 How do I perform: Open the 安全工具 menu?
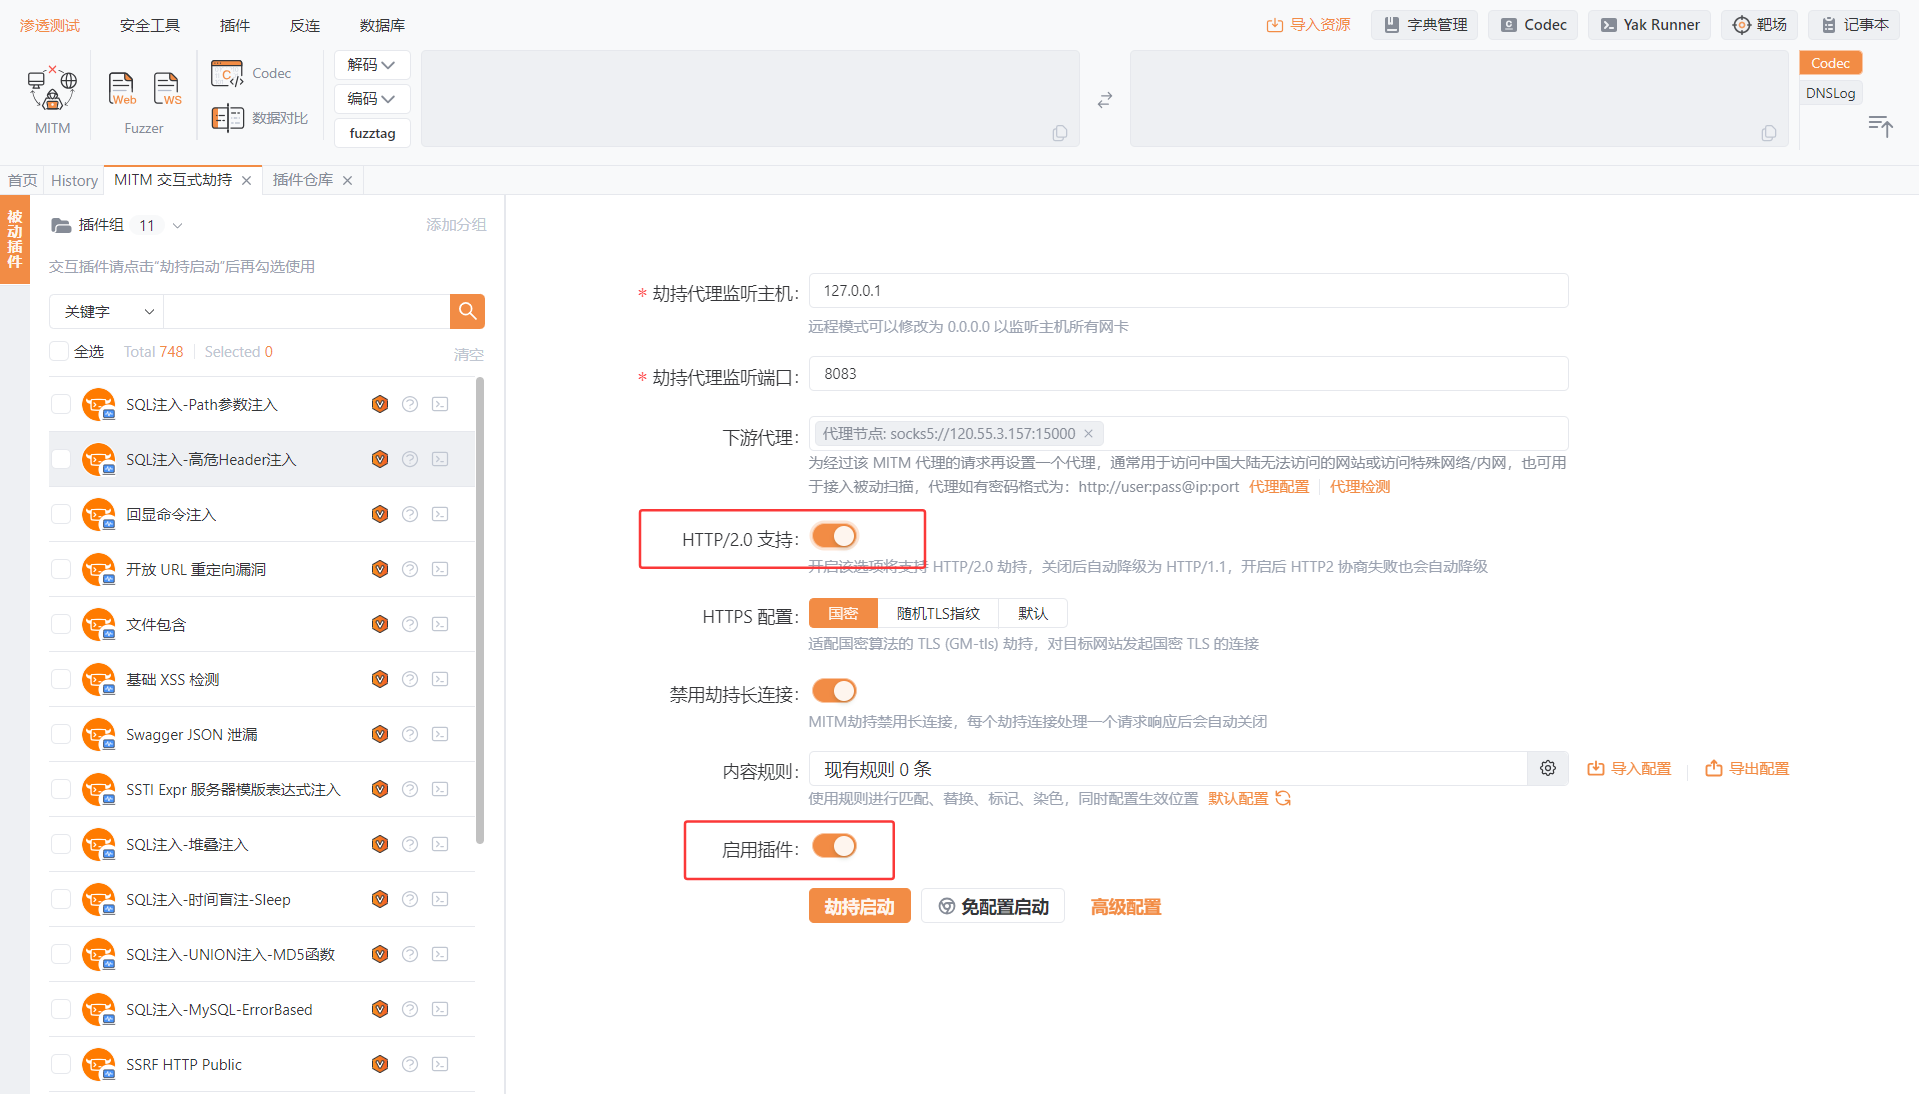coord(149,25)
